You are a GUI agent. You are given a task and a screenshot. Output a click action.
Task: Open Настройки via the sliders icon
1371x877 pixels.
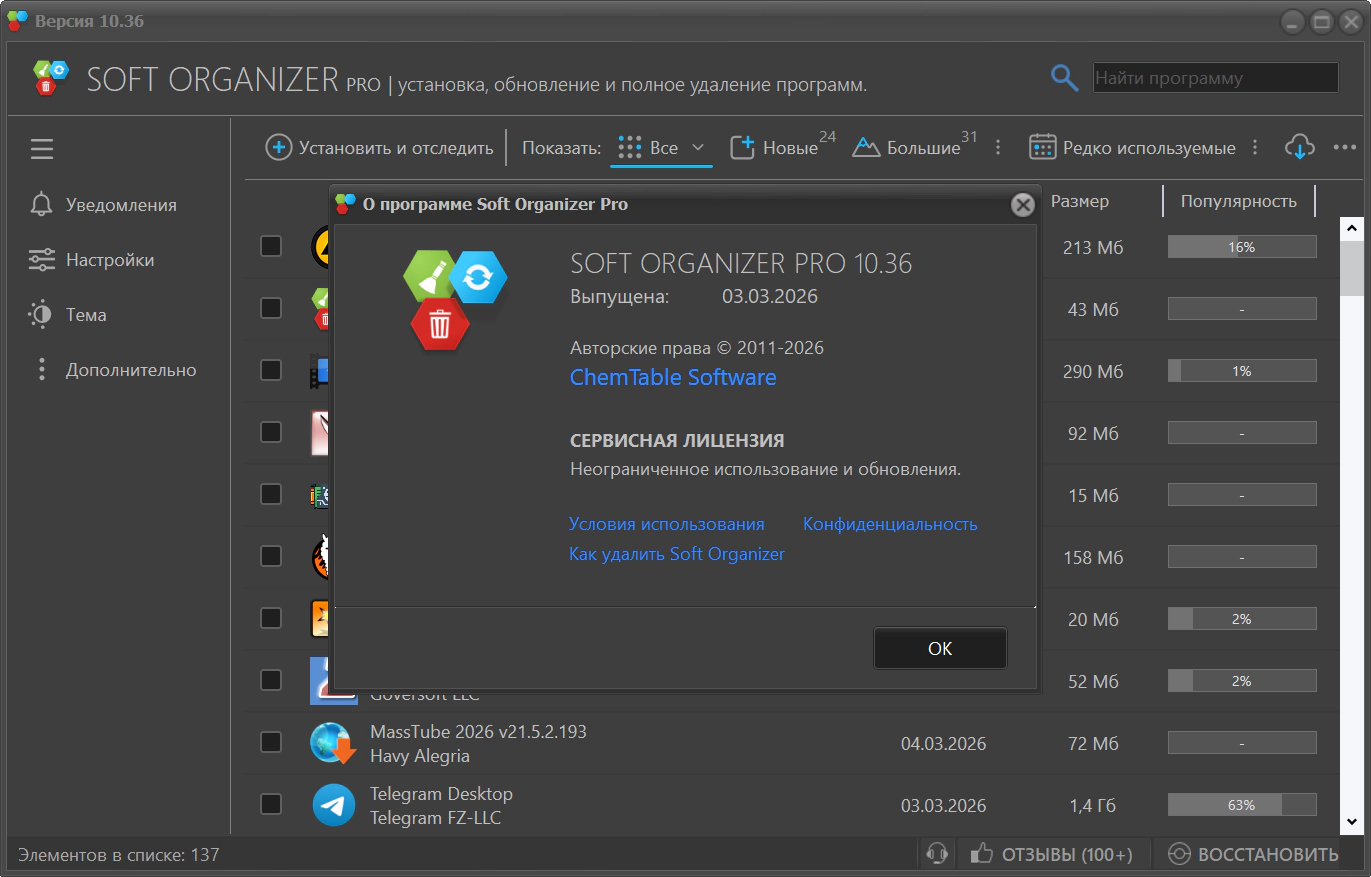click(x=41, y=260)
